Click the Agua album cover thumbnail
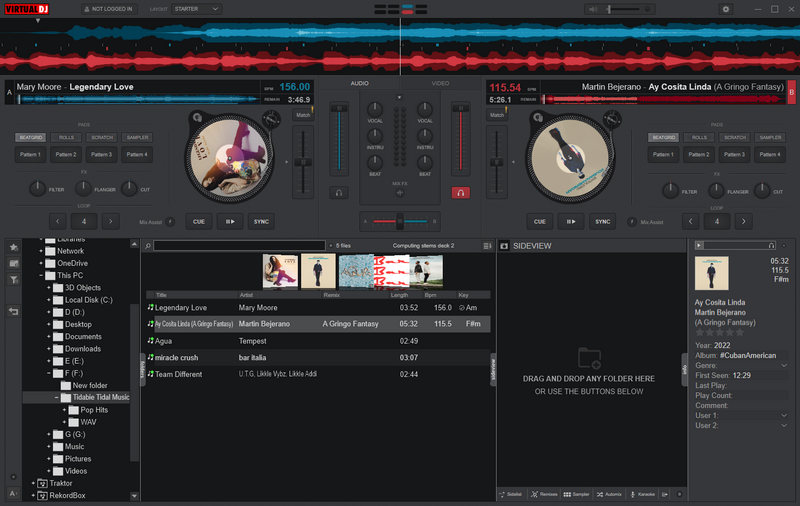800x506 pixels. [356, 271]
